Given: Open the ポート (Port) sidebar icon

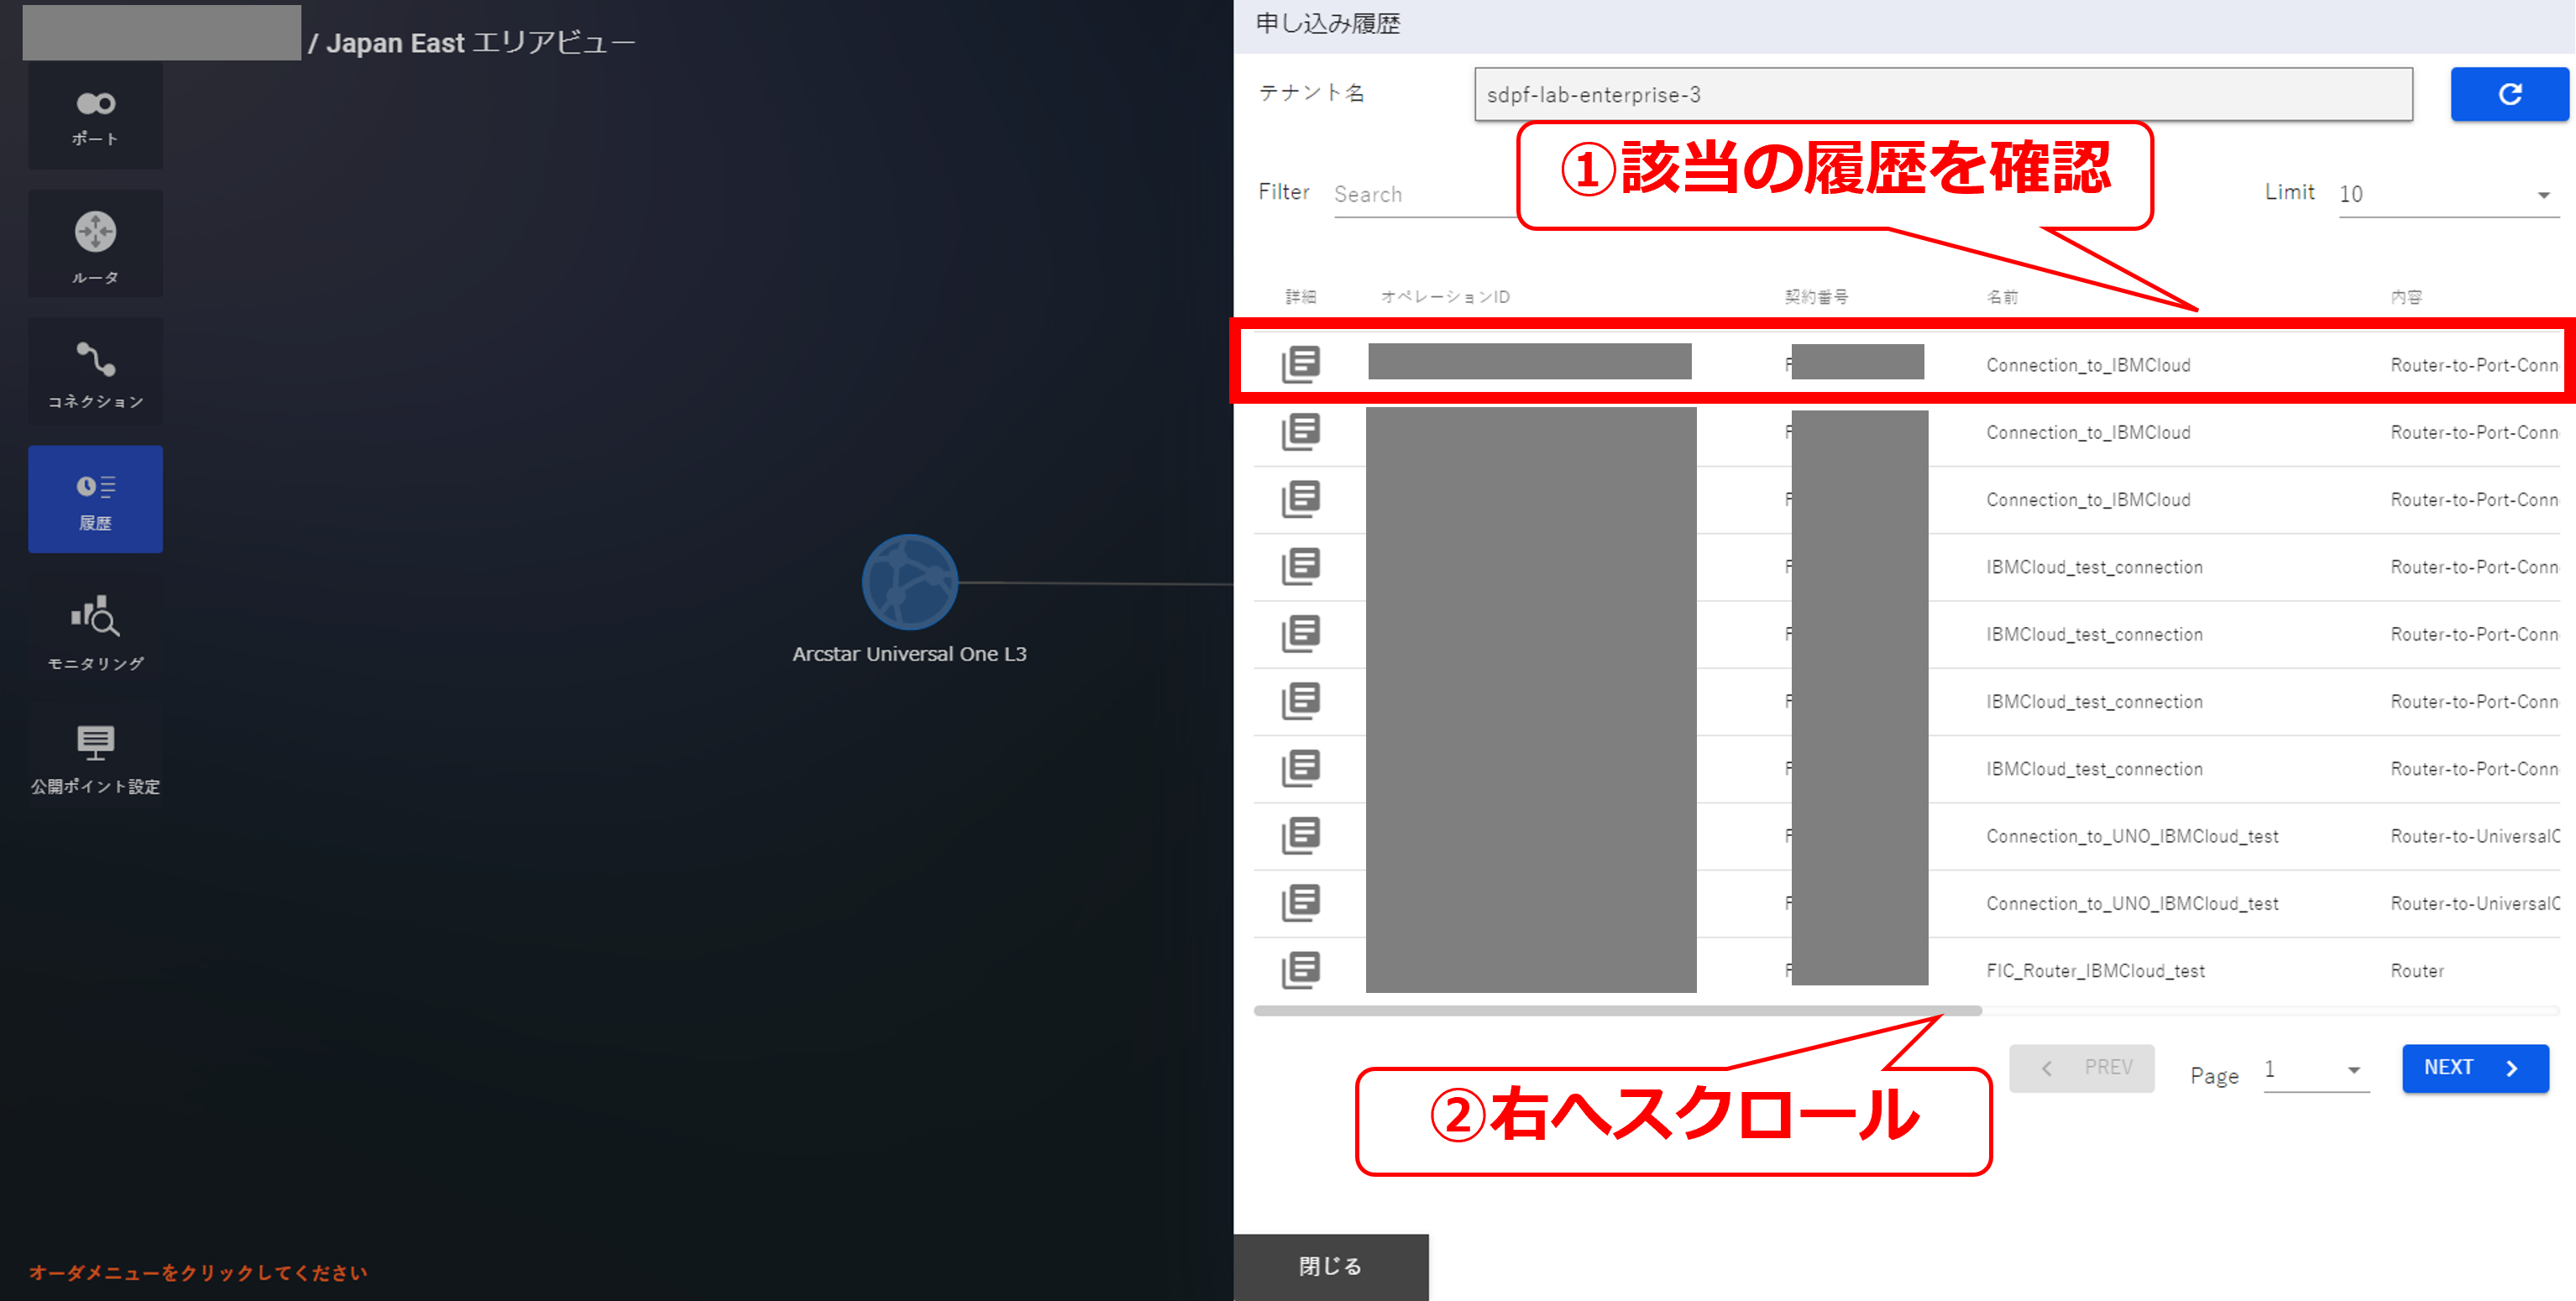Looking at the screenshot, I should pos(95,115).
